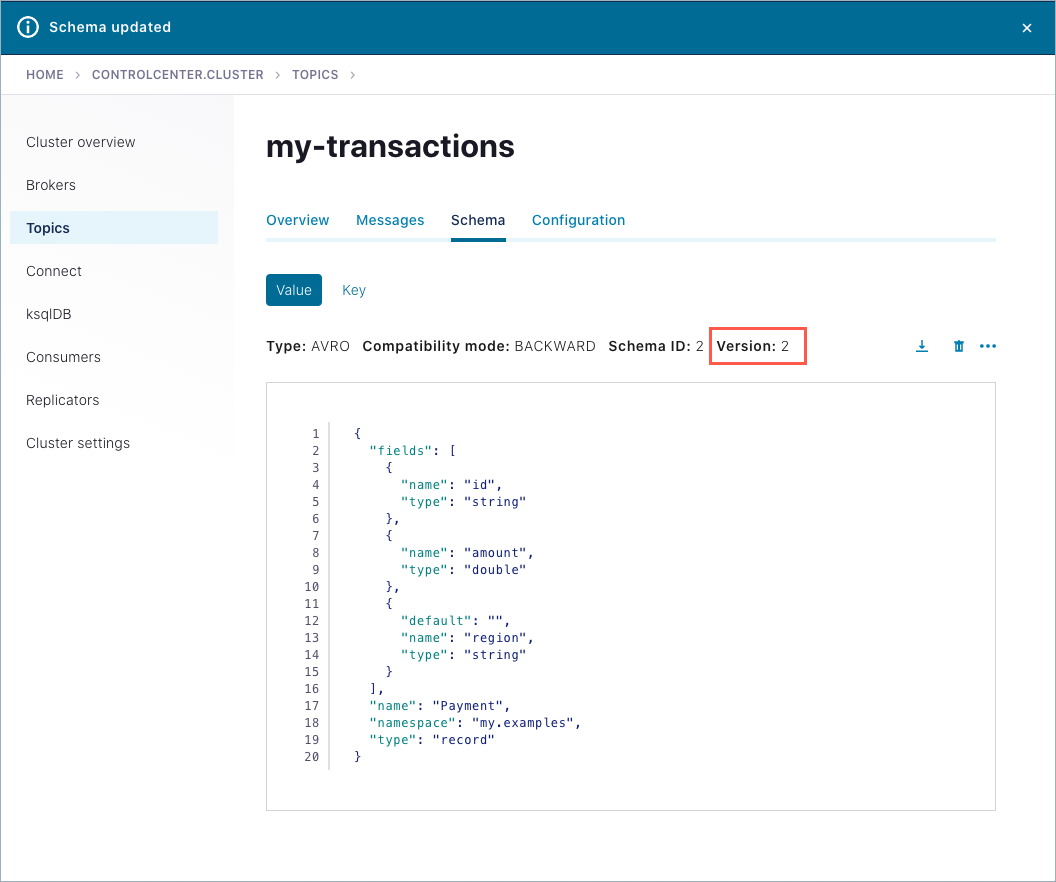Download the schema file
The image size is (1056, 882).
(x=922, y=346)
